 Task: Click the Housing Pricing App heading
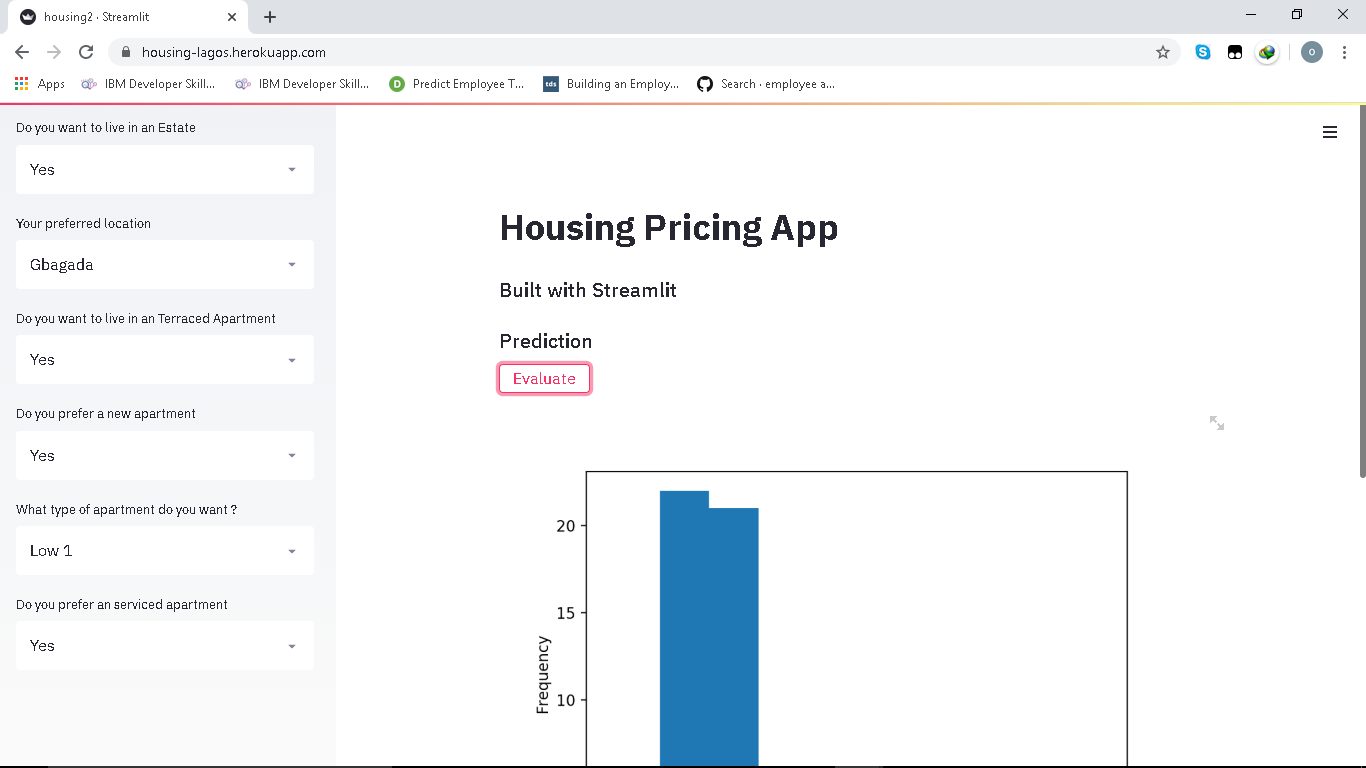coord(669,228)
